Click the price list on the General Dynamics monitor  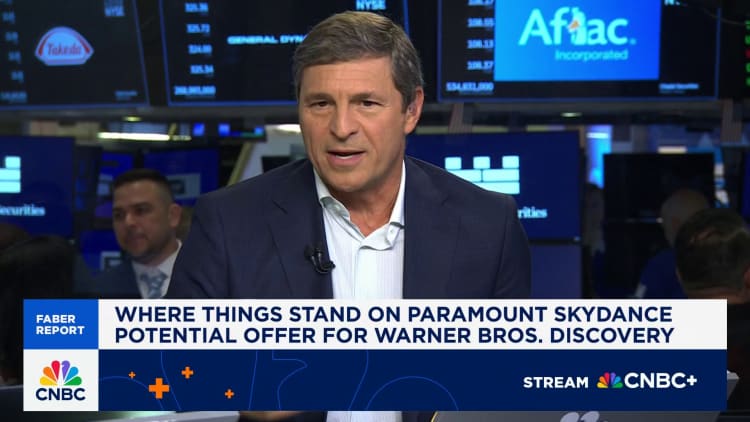pyautogui.click(x=200, y=45)
